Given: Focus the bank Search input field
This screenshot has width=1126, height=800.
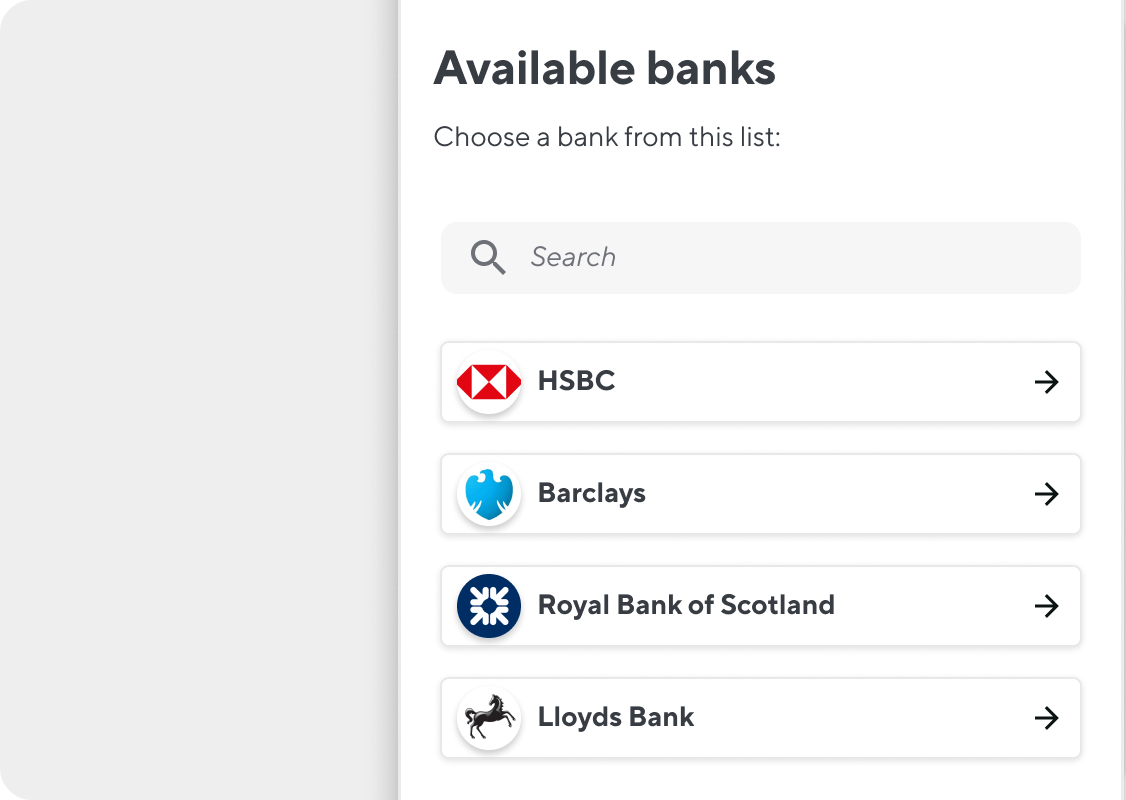Looking at the screenshot, I should (x=760, y=258).
